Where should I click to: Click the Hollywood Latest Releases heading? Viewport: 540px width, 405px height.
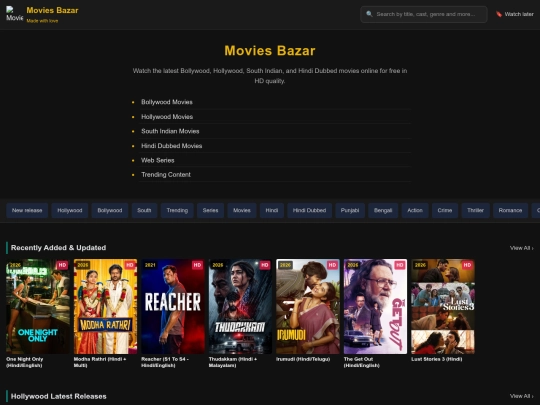click(x=59, y=396)
